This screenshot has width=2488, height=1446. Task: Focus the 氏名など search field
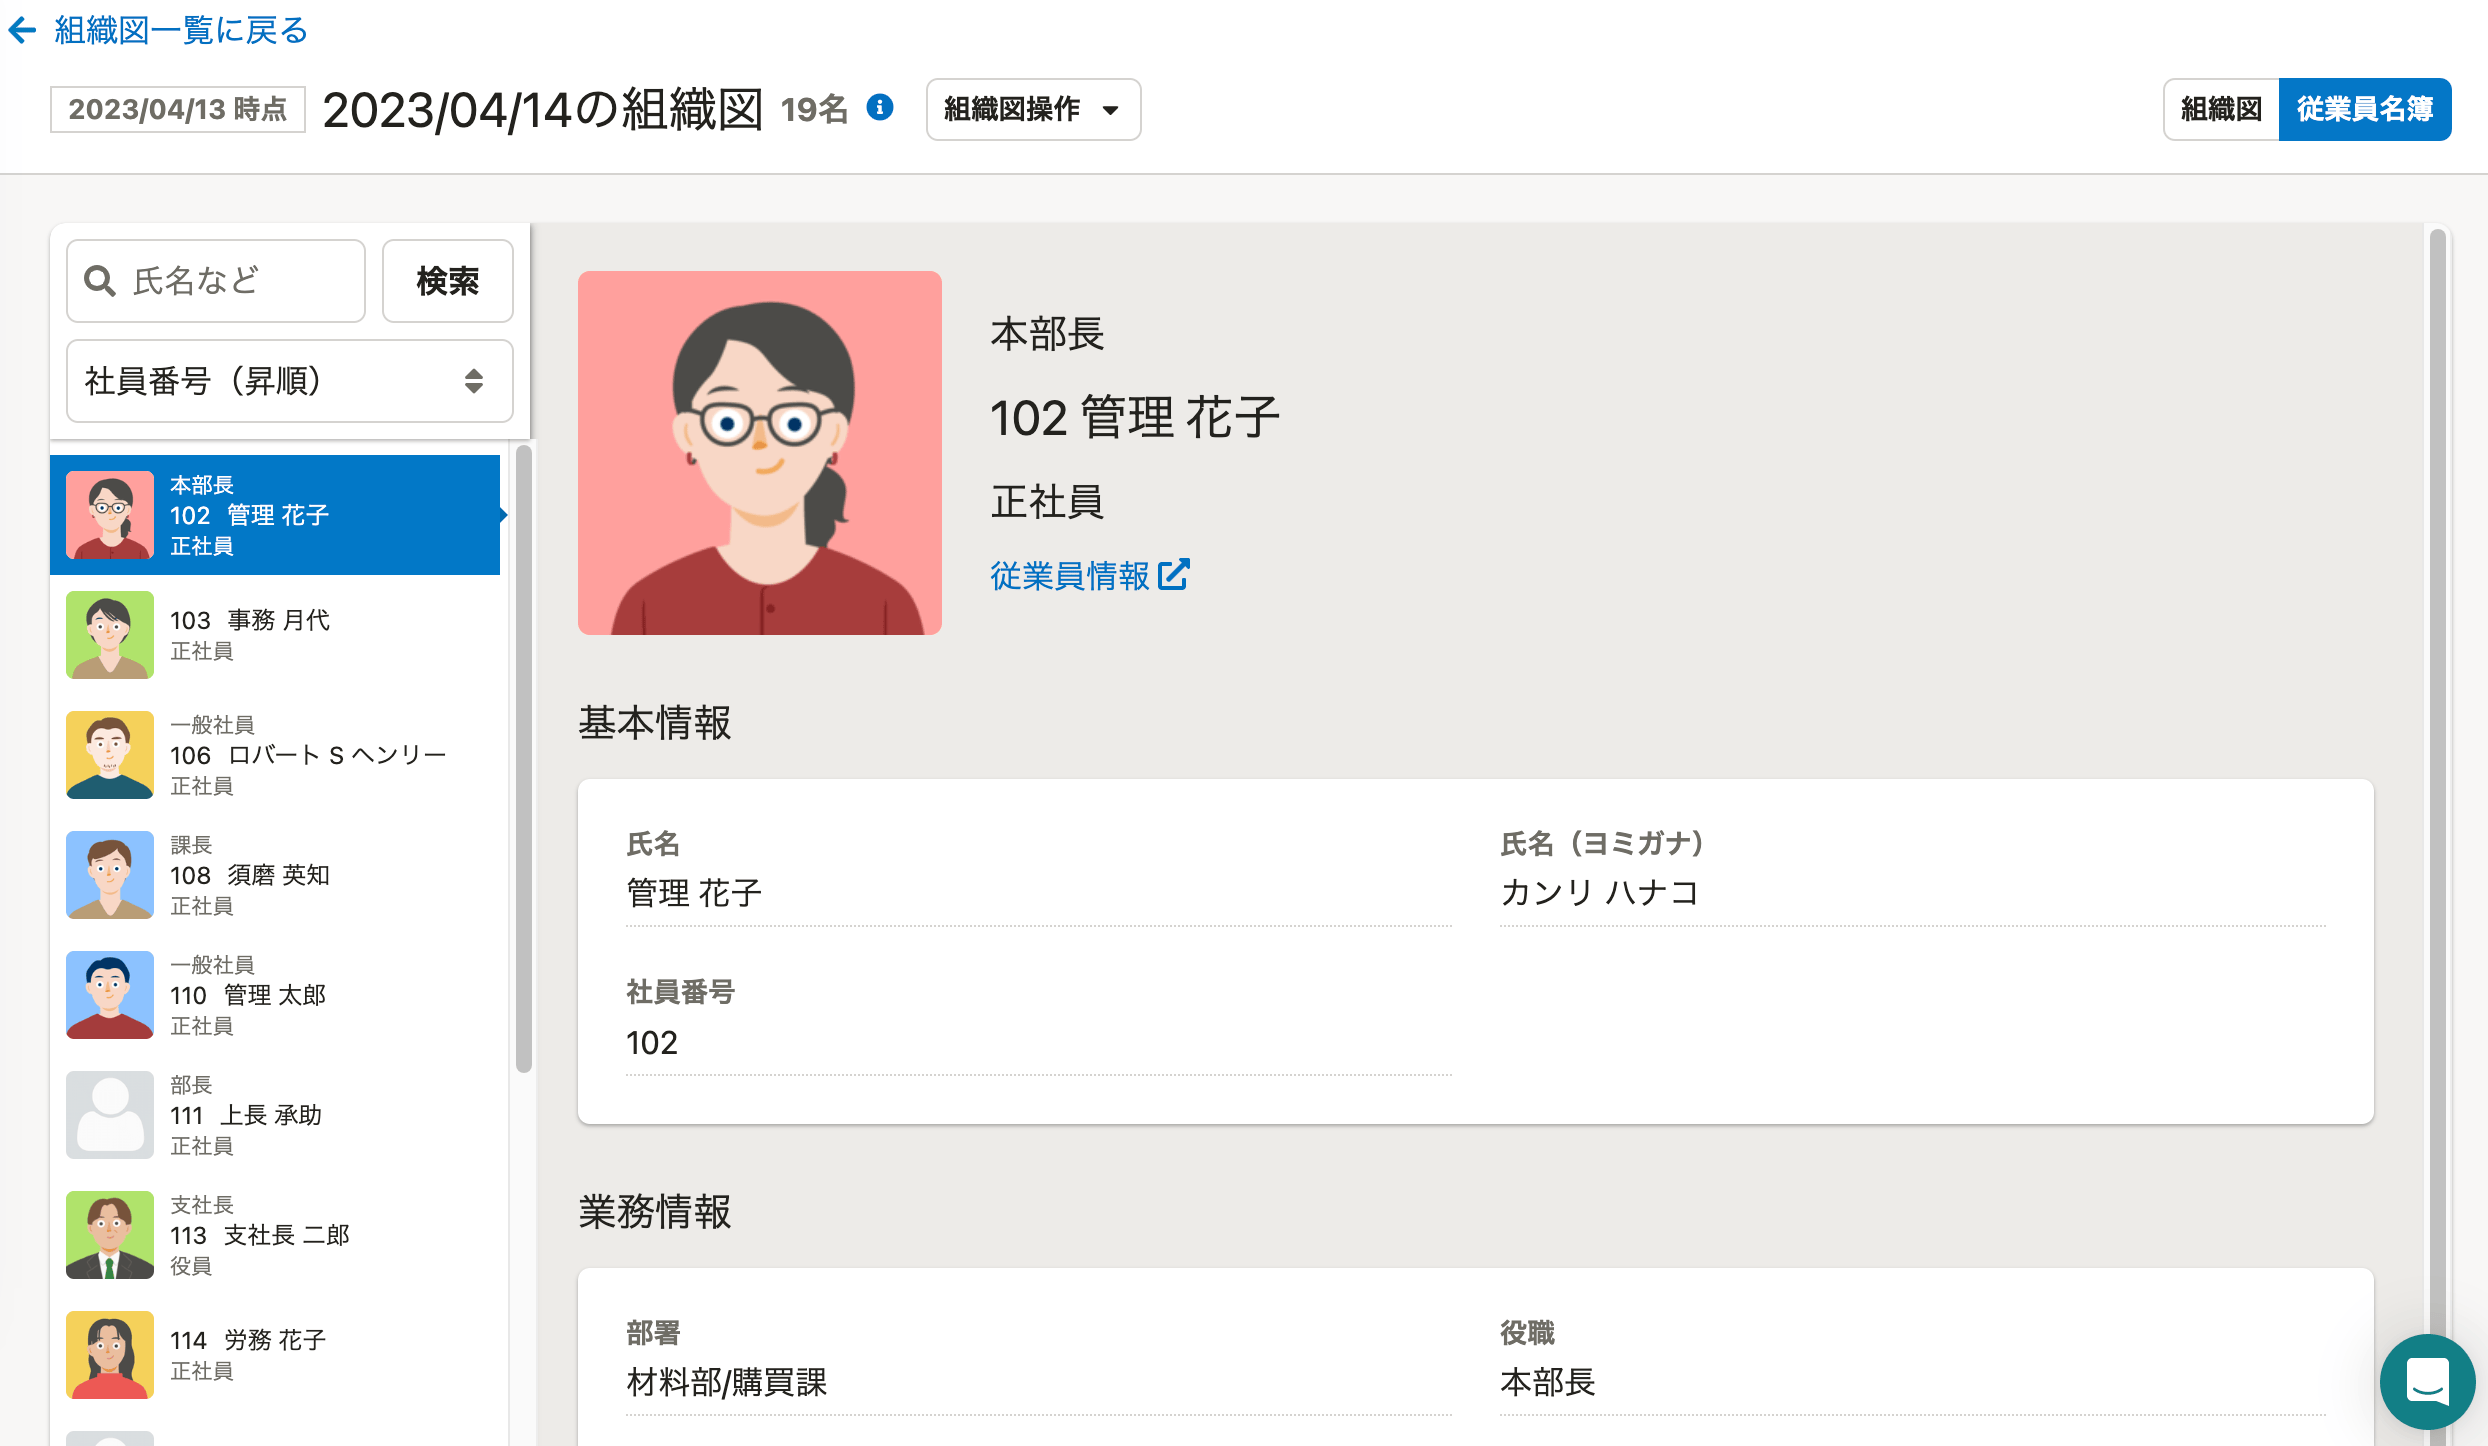[216, 281]
